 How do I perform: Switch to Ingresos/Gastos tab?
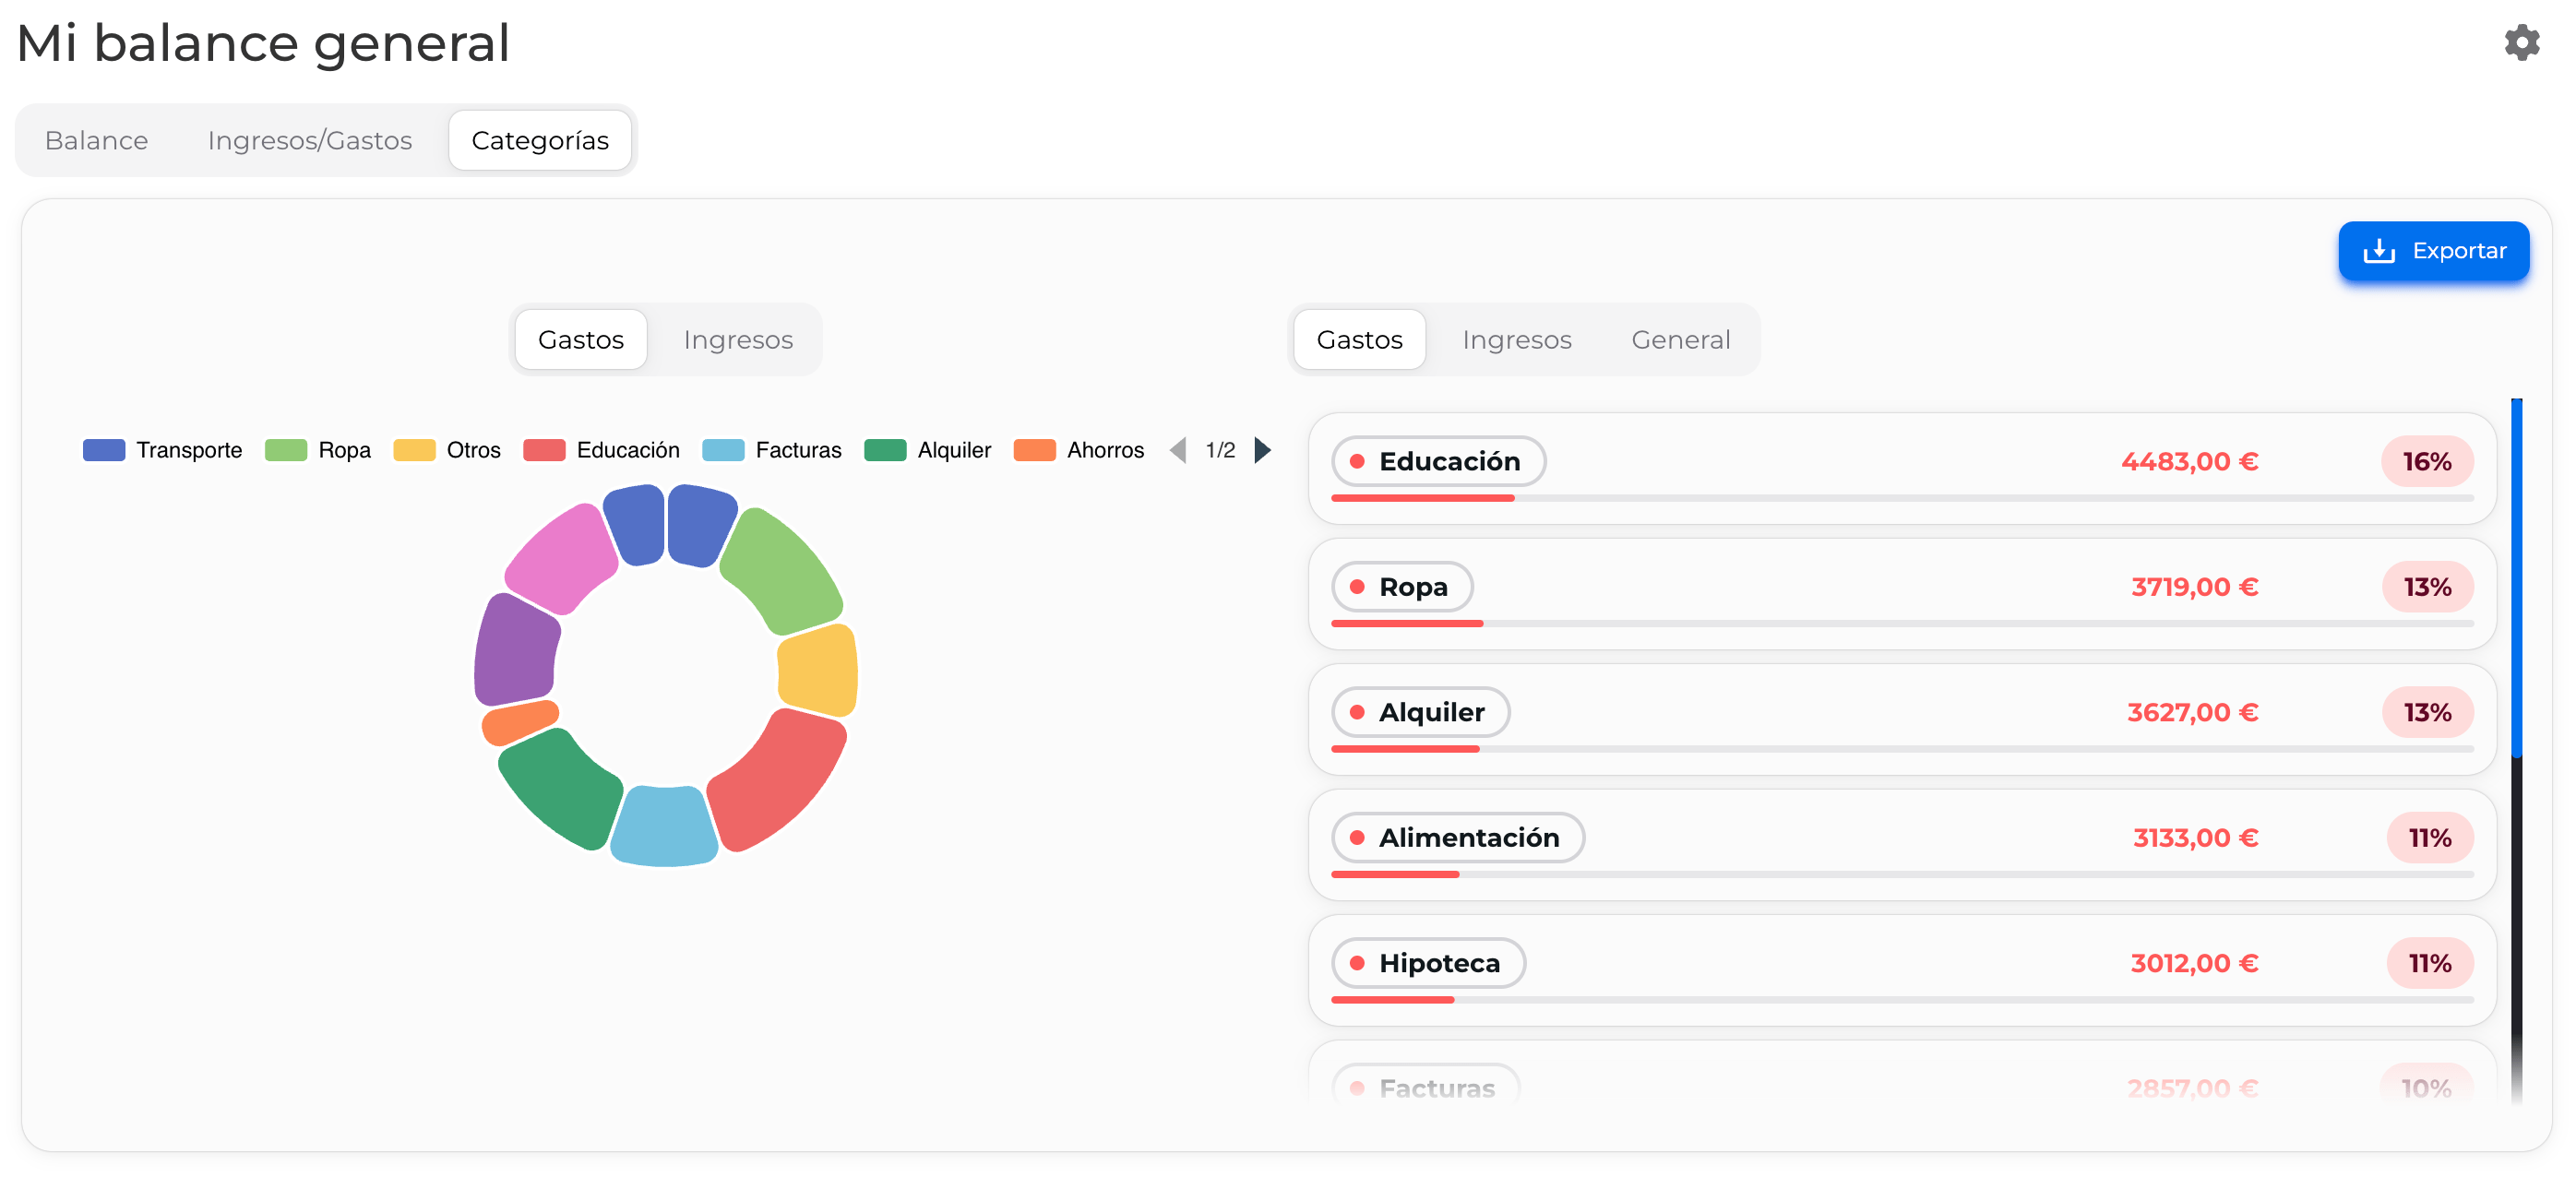[x=309, y=141]
